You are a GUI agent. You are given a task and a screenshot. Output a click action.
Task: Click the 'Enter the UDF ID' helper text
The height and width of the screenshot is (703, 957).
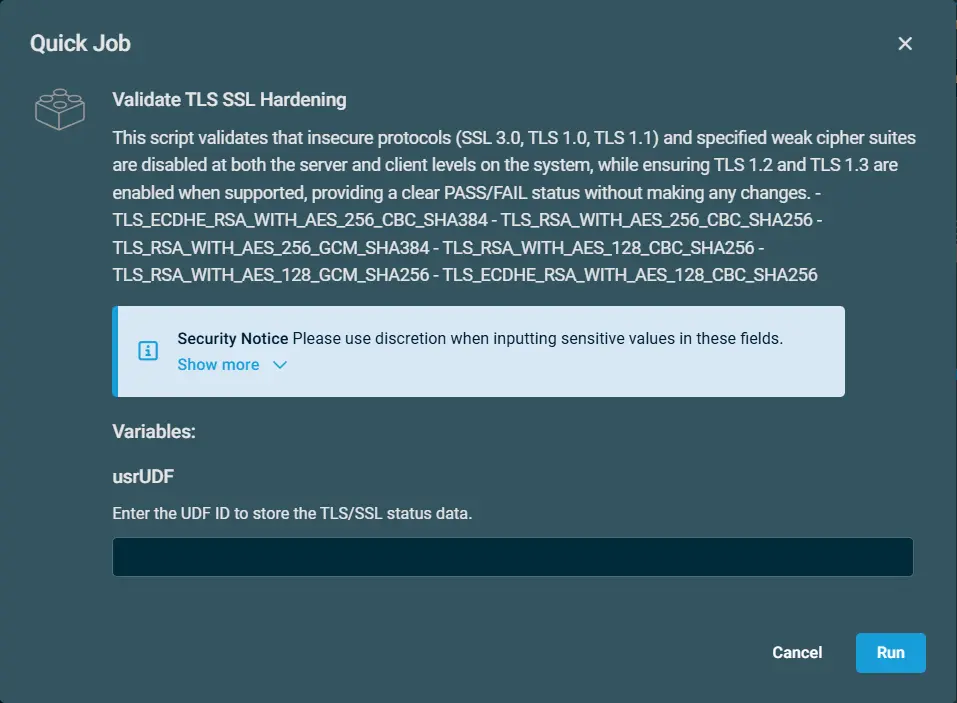click(x=292, y=513)
